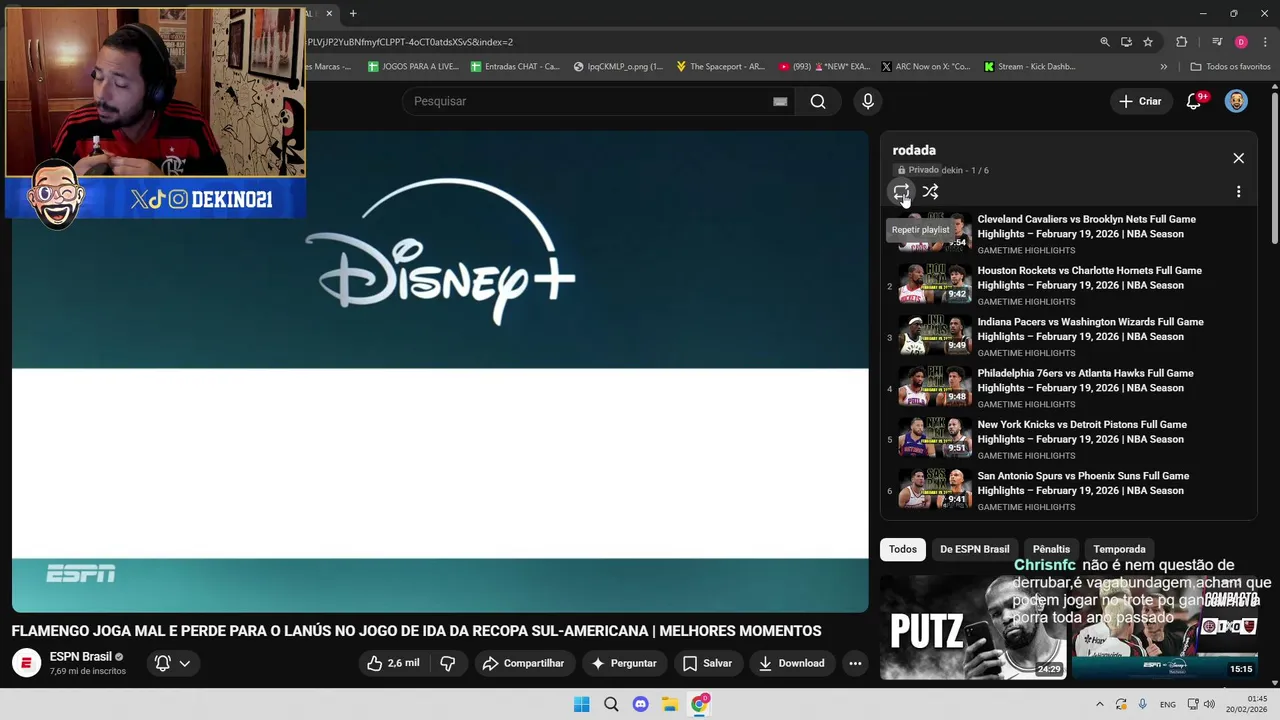This screenshot has width=1280, height=720.
Task: Open the Criar menu
Action: click(x=1140, y=101)
